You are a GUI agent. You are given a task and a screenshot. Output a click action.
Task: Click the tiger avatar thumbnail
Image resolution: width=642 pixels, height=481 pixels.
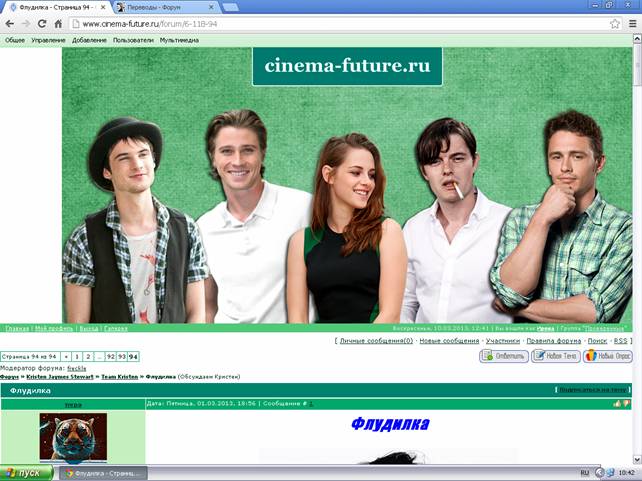[x=73, y=436]
